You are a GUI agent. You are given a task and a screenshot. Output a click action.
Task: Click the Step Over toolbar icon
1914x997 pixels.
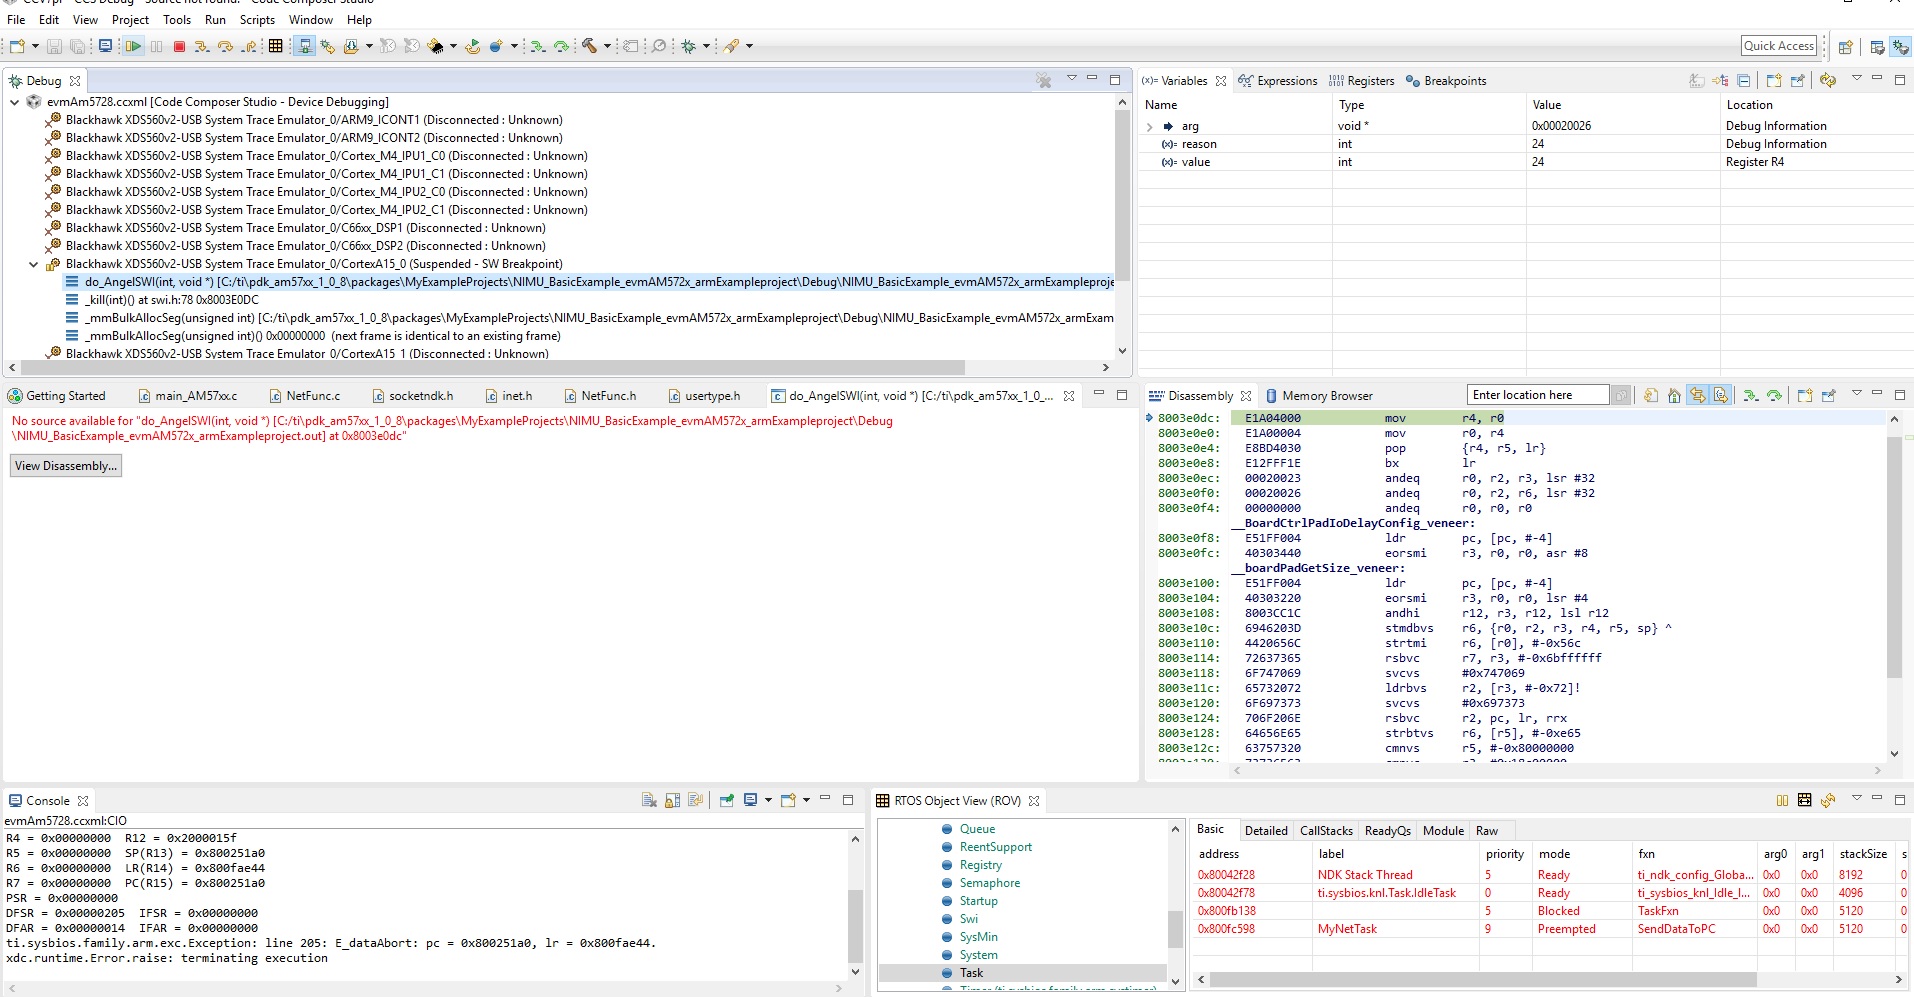click(225, 46)
